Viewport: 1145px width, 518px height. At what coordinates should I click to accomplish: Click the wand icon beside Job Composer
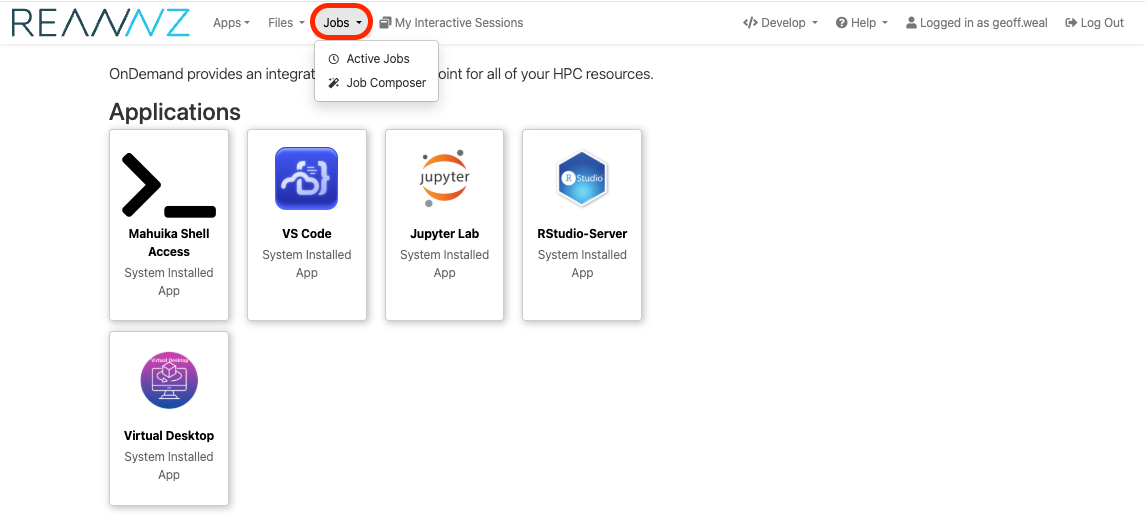pyautogui.click(x=334, y=83)
